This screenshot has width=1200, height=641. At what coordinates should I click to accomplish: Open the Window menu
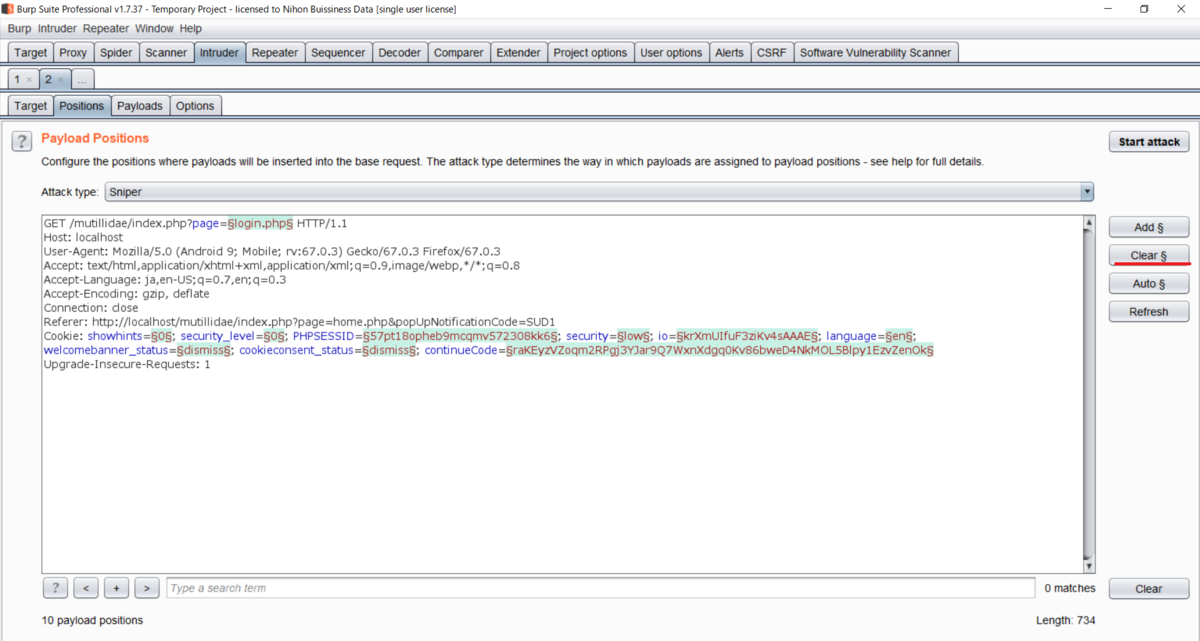[x=154, y=29]
